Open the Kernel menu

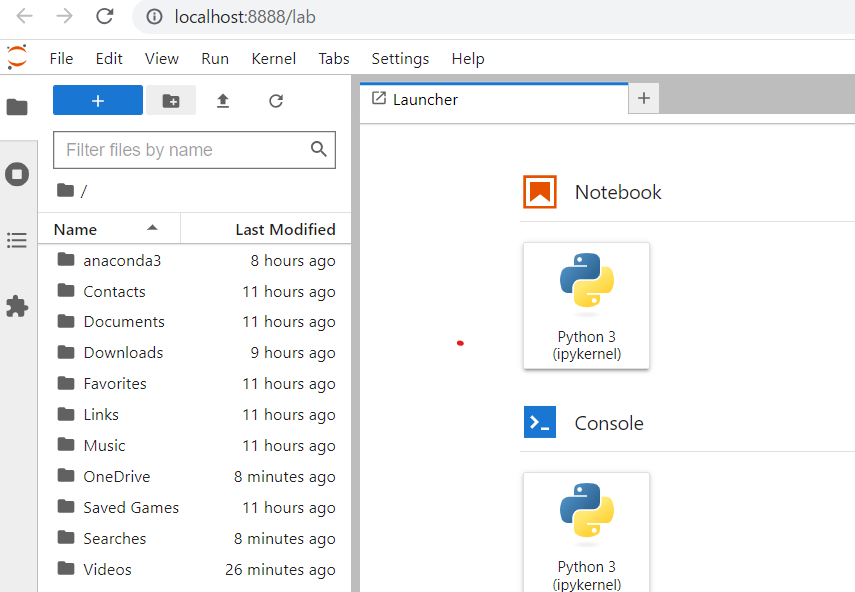coord(274,58)
